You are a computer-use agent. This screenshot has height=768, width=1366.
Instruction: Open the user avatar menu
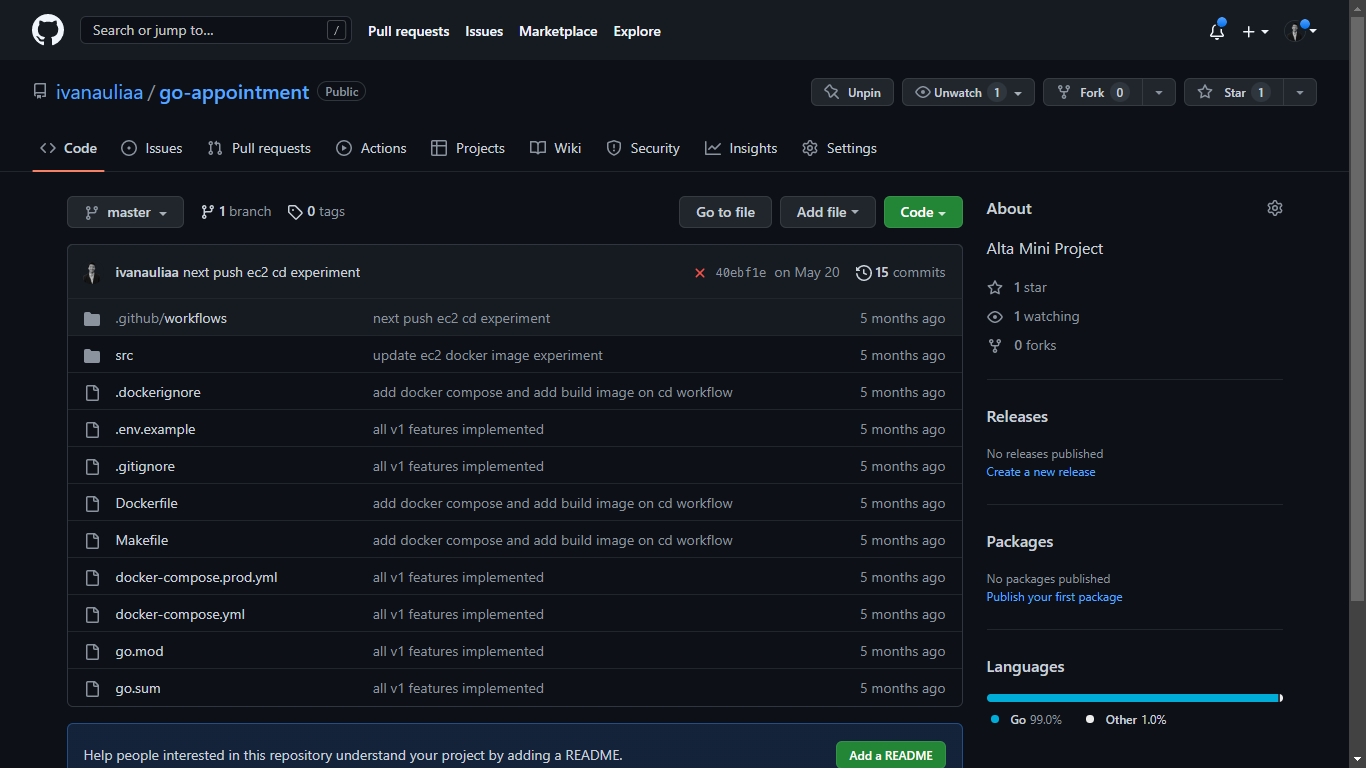pyautogui.click(x=1300, y=31)
